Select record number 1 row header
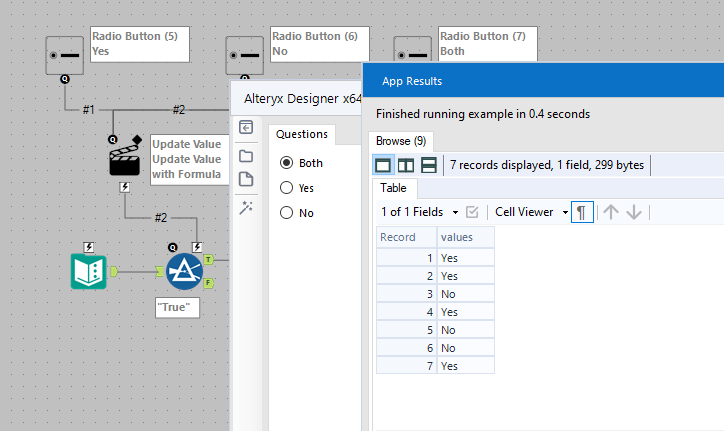The image size is (724, 431). [x=406, y=258]
